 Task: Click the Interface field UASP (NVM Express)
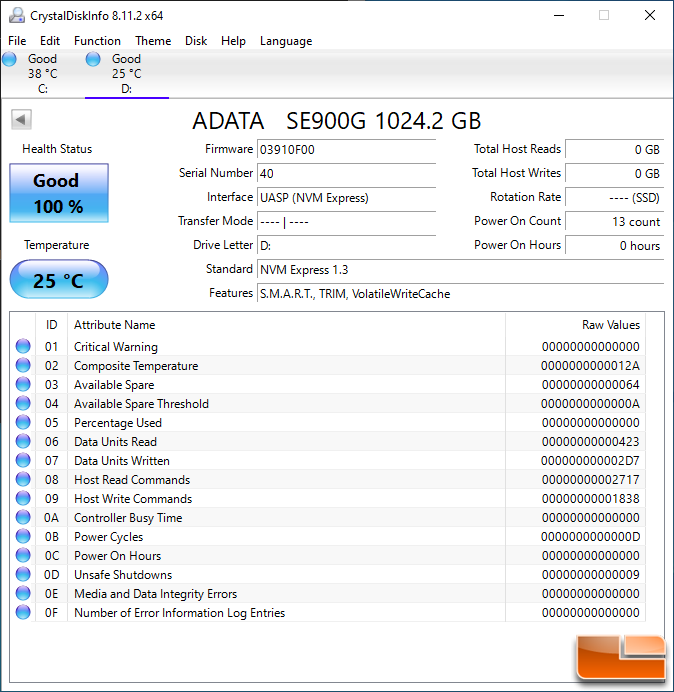click(x=346, y=197)
